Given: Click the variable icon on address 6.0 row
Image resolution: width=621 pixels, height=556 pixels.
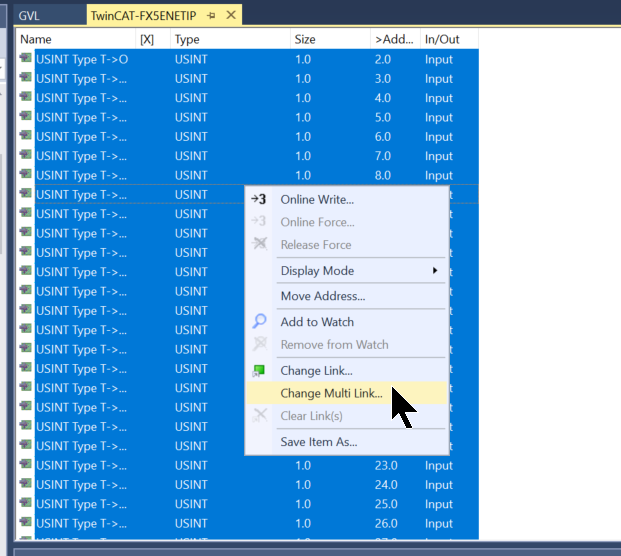Looking at the screenshot, I should coord(26,137).
